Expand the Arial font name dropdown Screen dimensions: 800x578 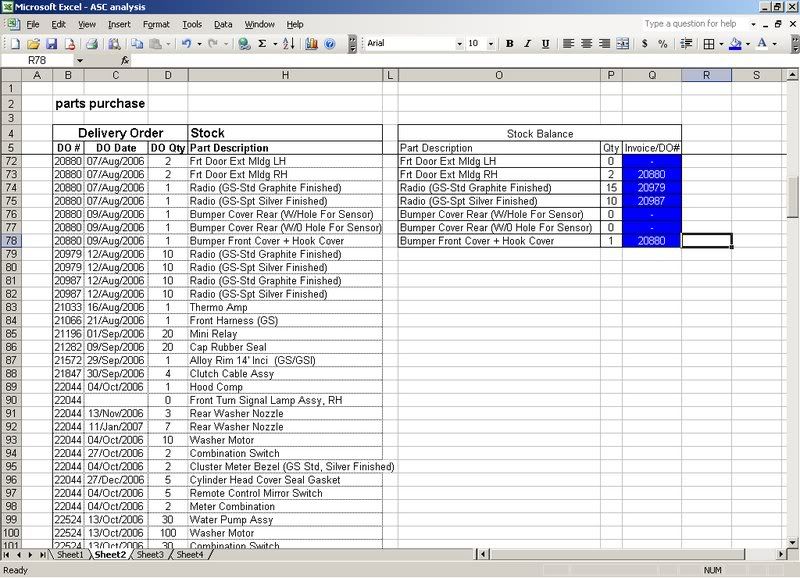459,44
